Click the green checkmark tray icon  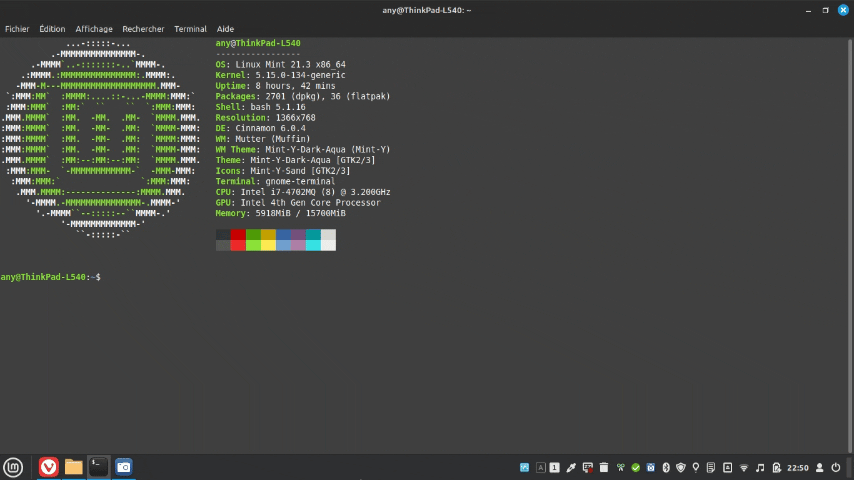(636, 467)
